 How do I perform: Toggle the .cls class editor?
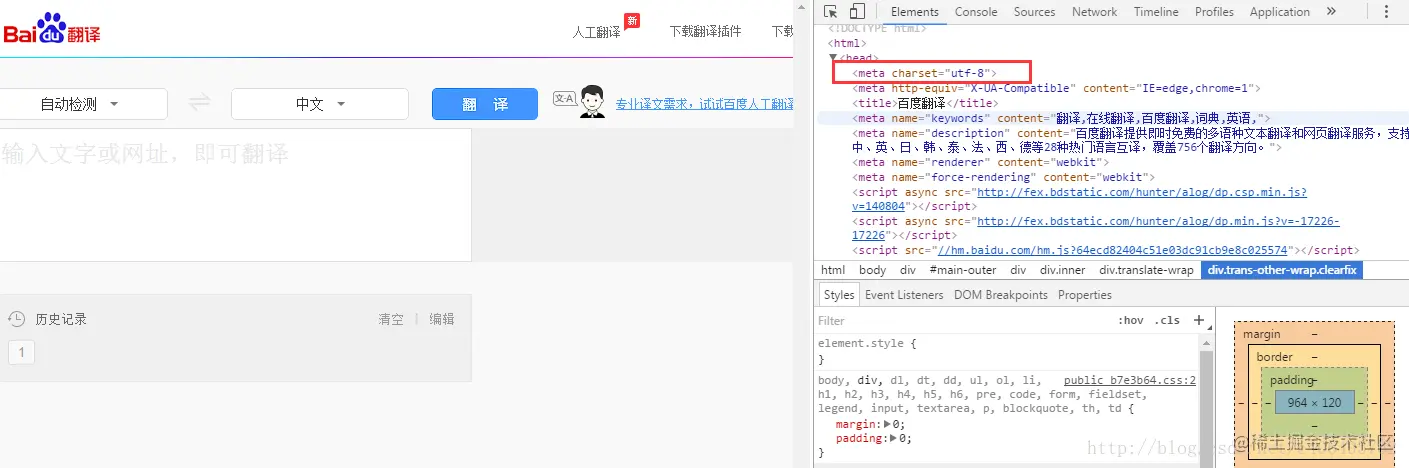1167,320
